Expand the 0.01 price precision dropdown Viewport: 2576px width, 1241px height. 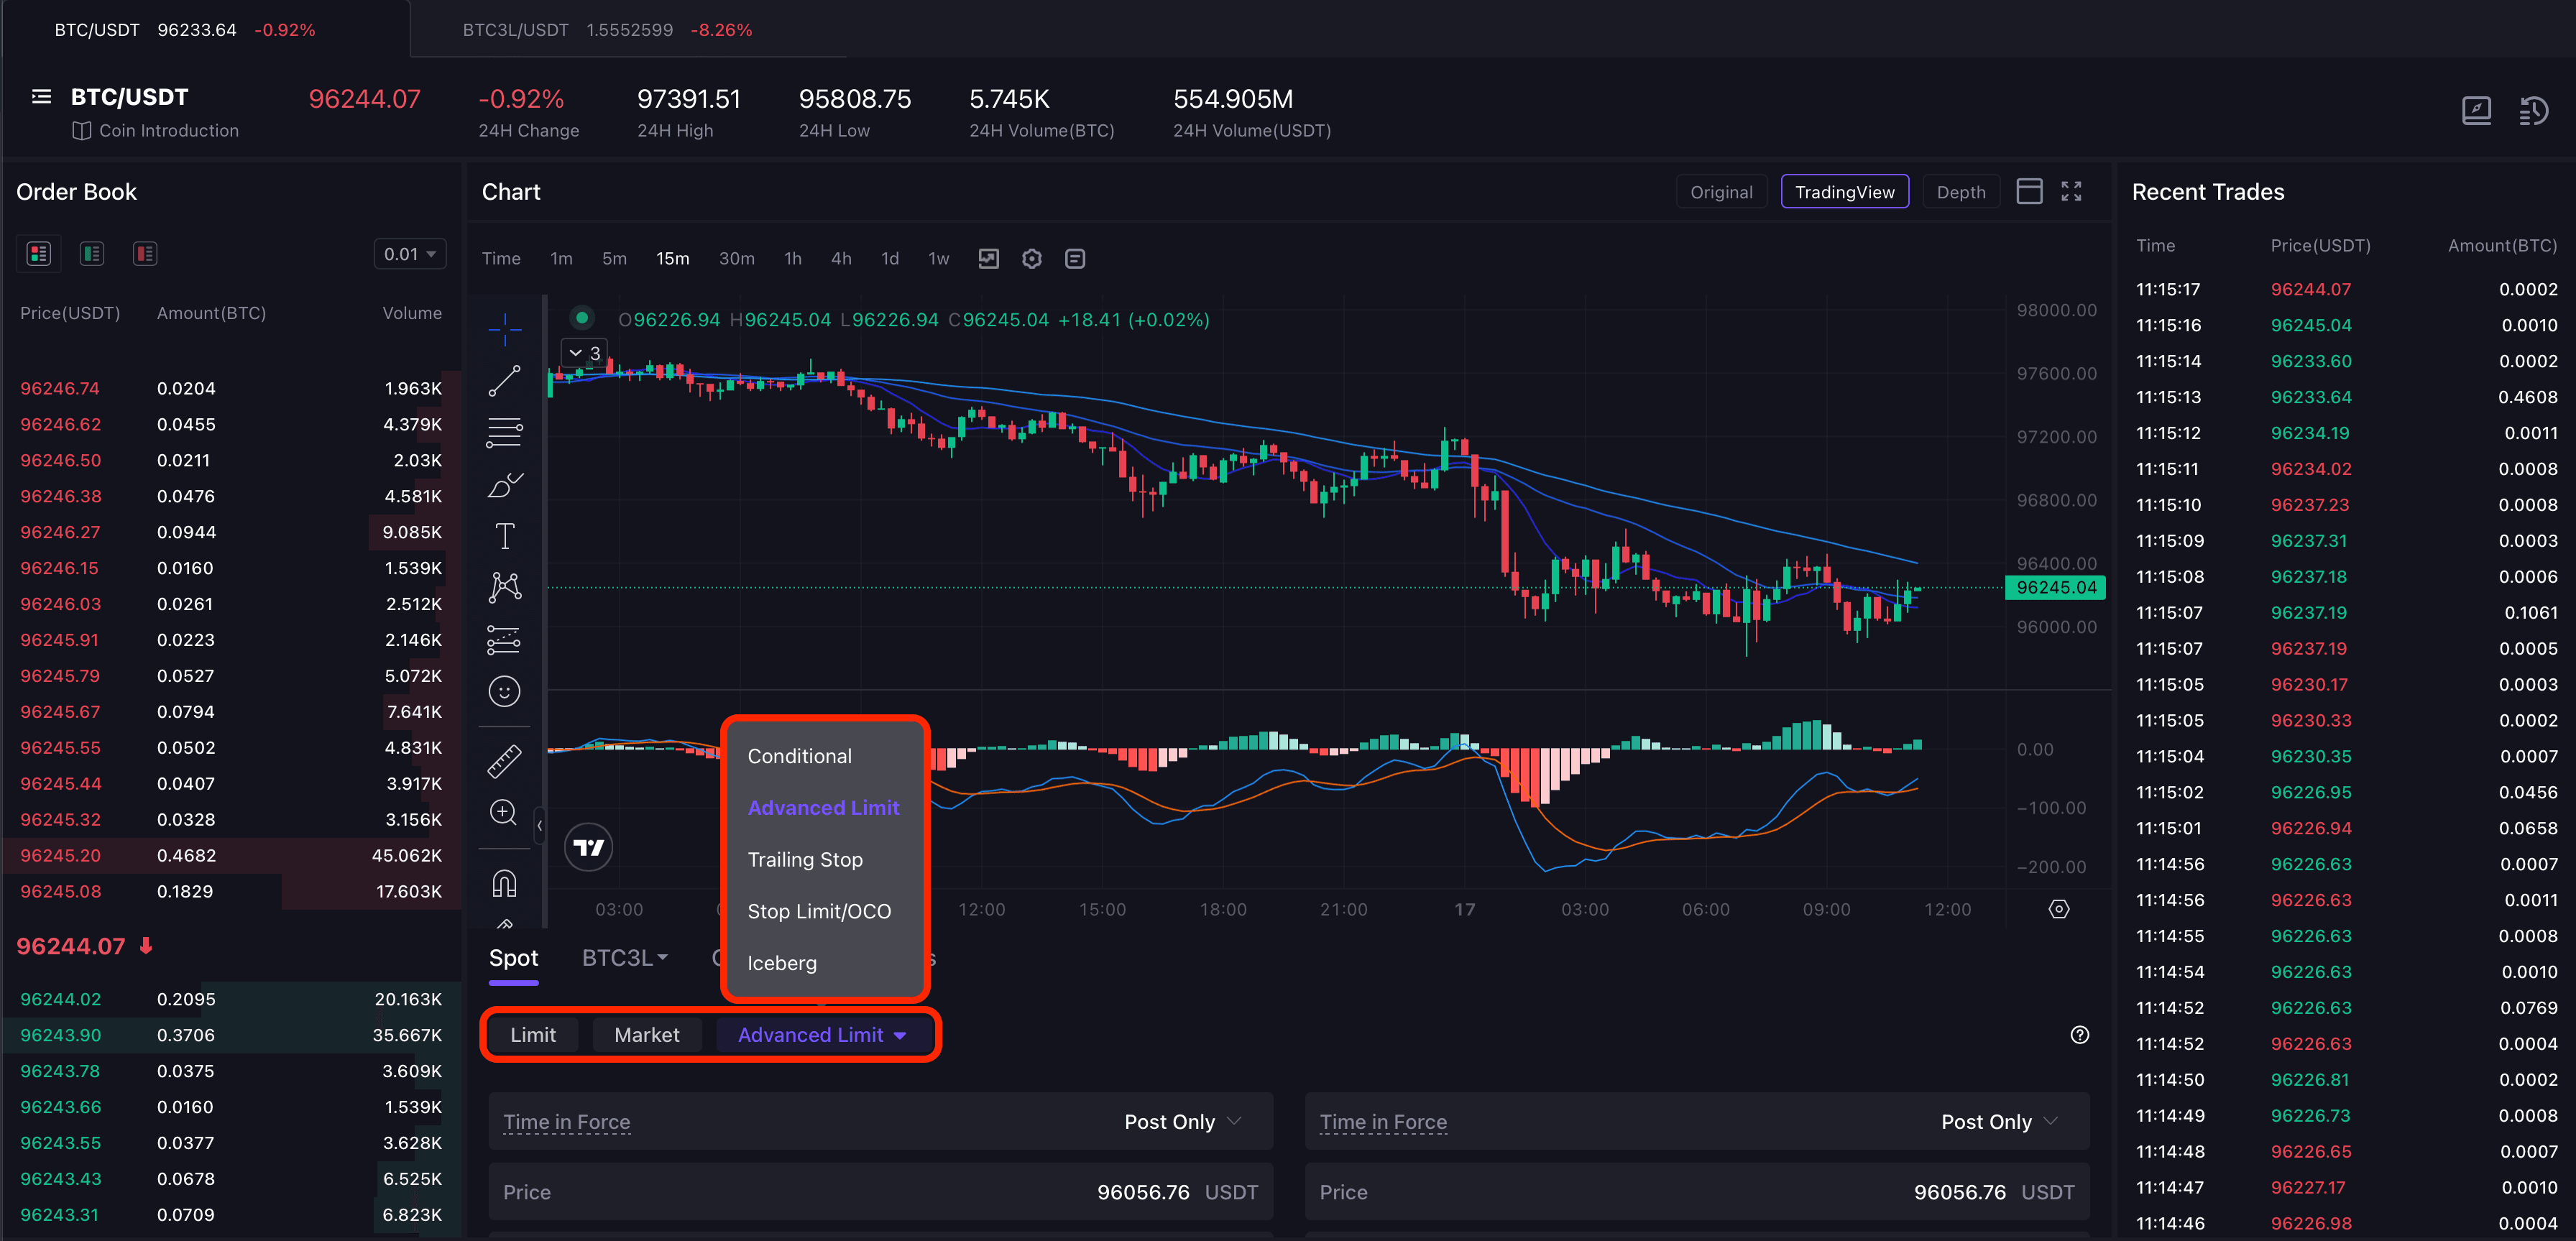409,254
